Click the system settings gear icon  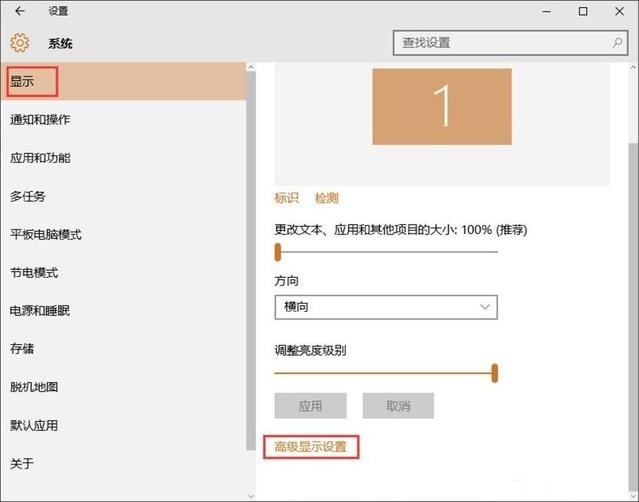[x=19, y=43]
